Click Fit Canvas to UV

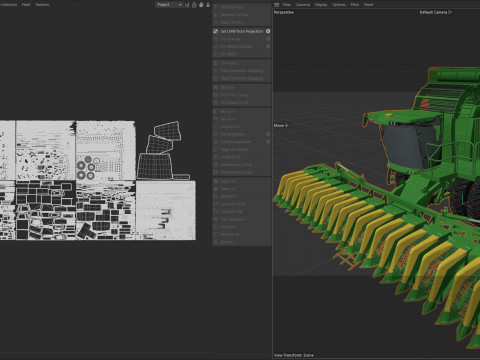tap(242, 103)
